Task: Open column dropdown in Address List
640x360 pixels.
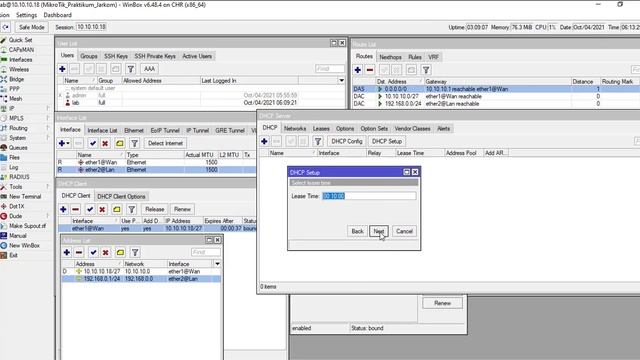Action: tap(218, 264)
